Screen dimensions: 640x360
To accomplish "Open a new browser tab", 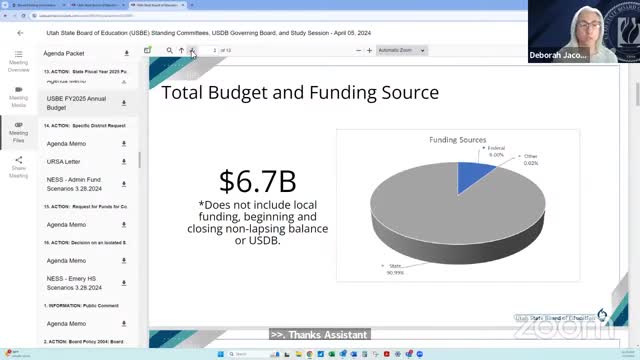I will pyautogui.click(x=192, y=5).
